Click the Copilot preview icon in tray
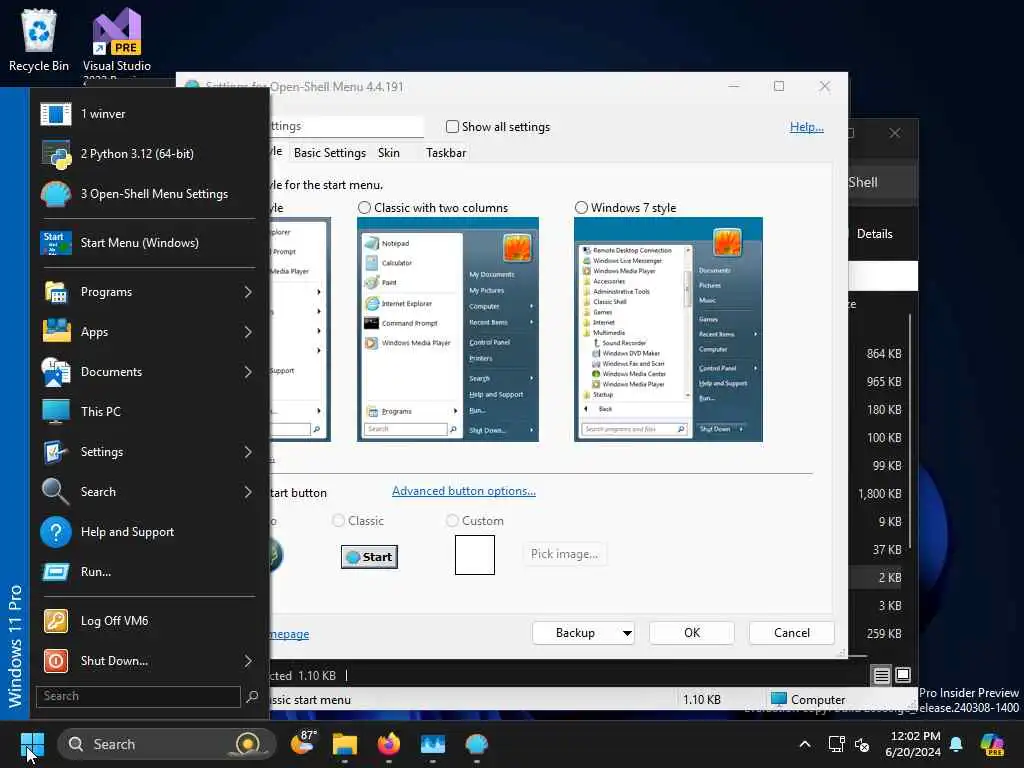This screenshot has width=1024, height=768. tap(992, 744)
